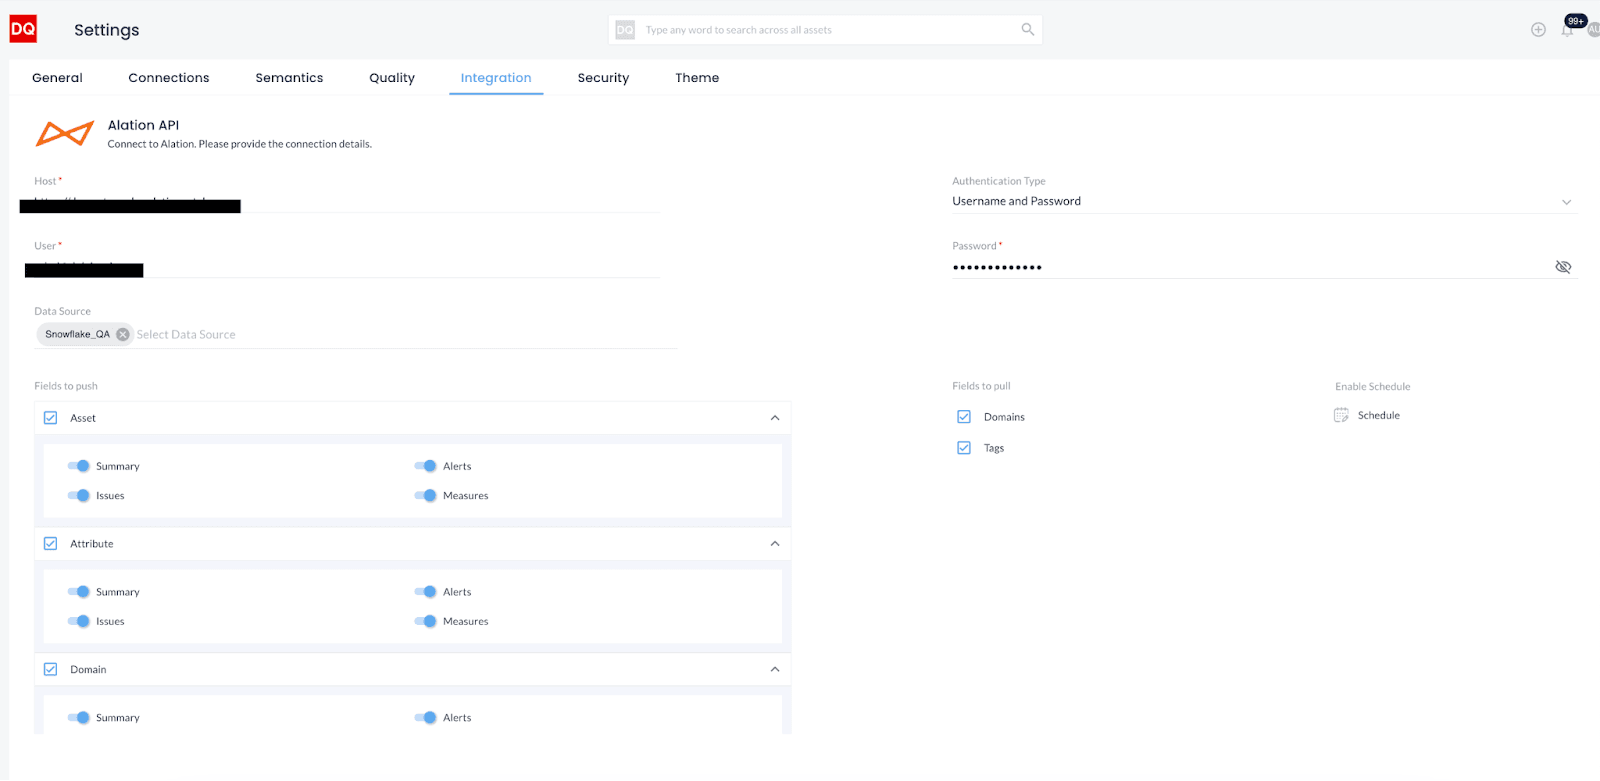
Task: Click the add plus circle icon
Action: coord(1538,30)
